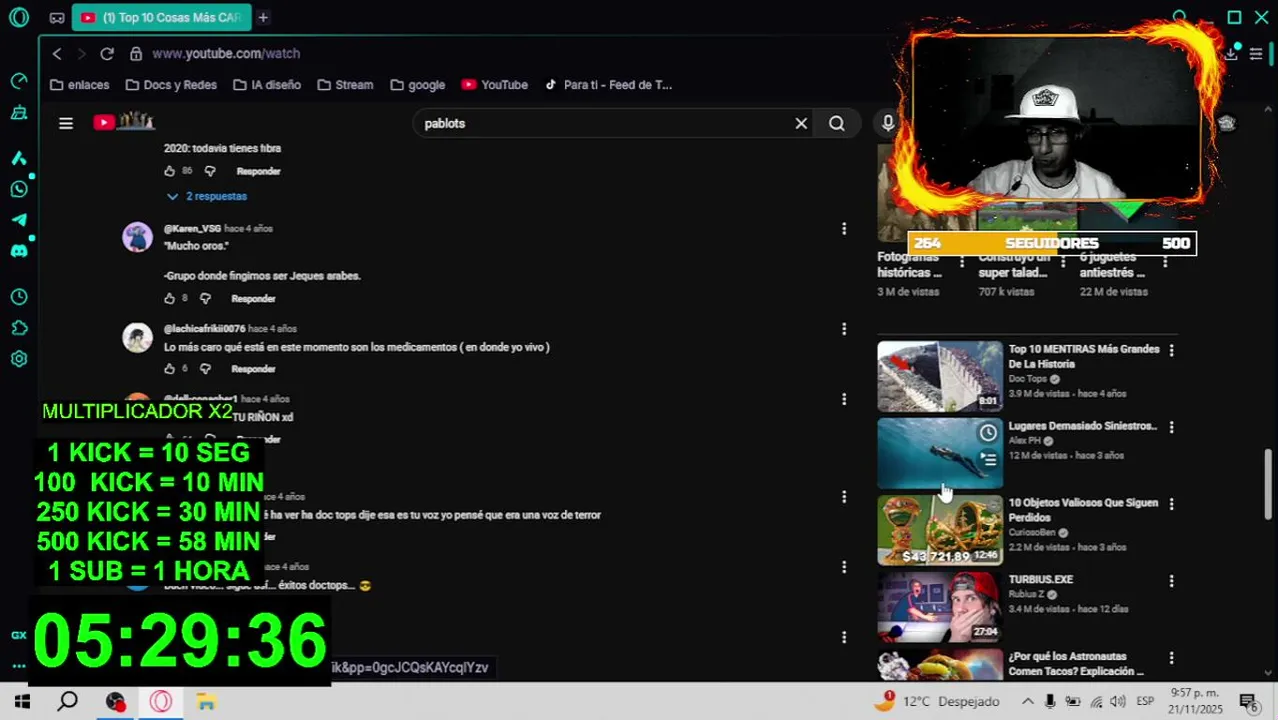
Task: Open menu for TURBIUS.EXE video
Action: (x=1171, y=581)
